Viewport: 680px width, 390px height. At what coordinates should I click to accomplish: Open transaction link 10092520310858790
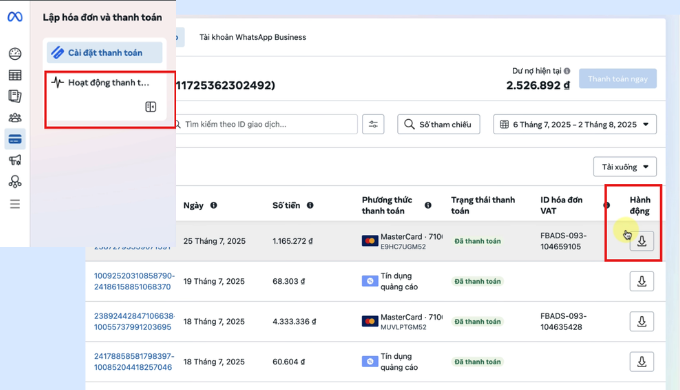click(x=134, y=281)
